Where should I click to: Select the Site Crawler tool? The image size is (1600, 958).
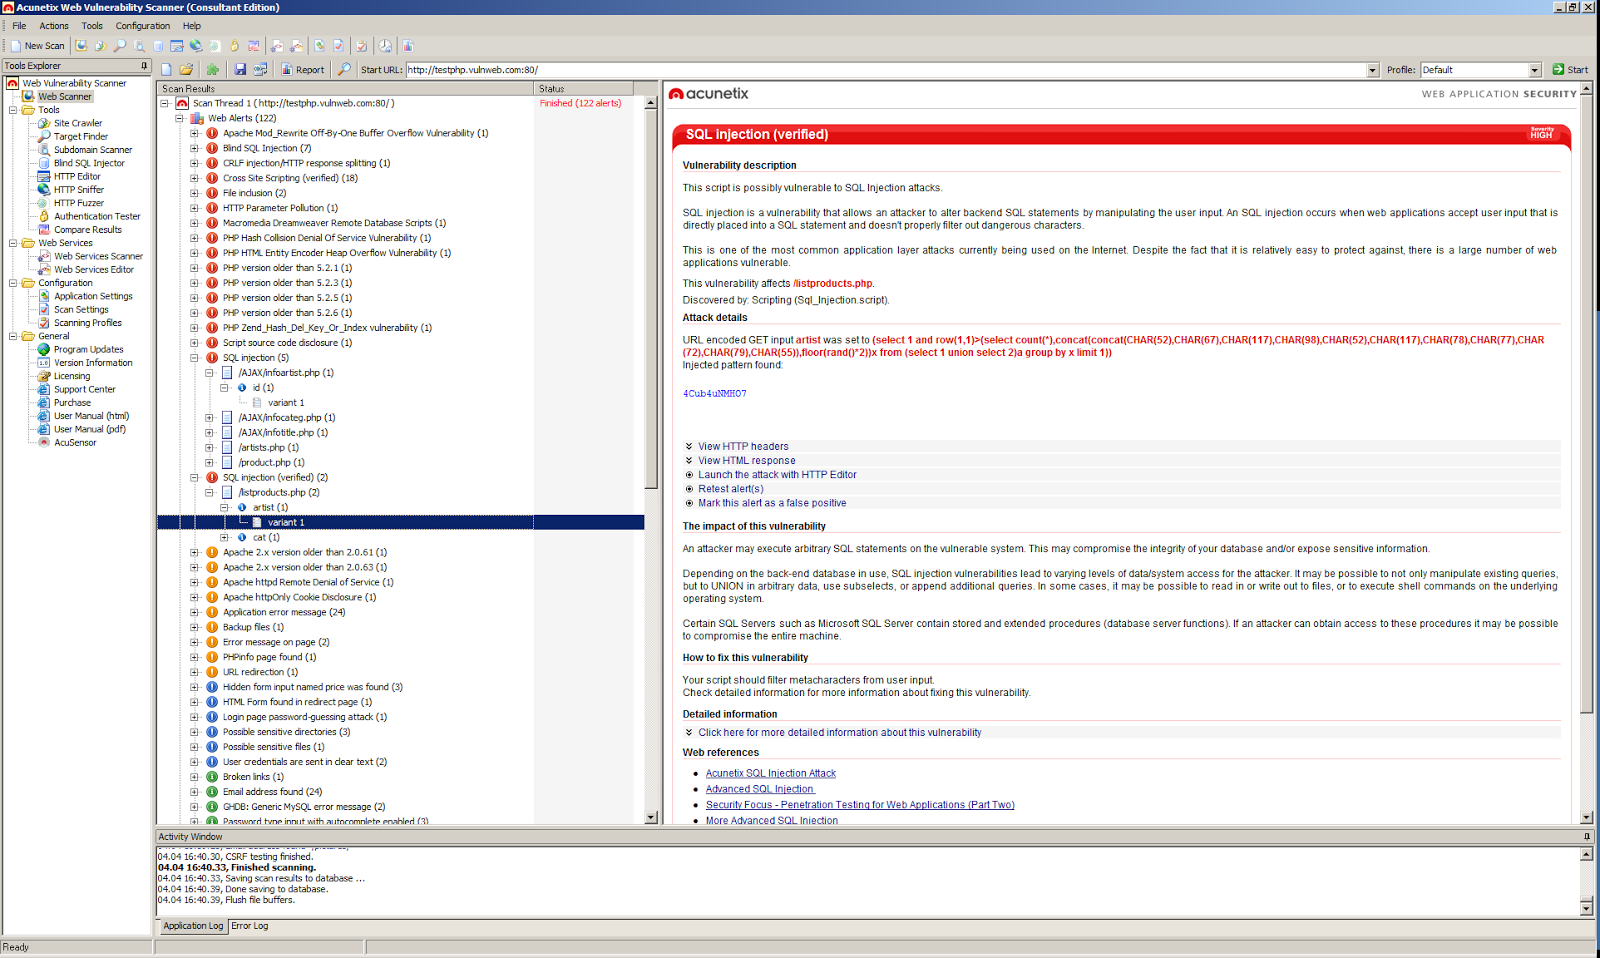coord(76,122)
